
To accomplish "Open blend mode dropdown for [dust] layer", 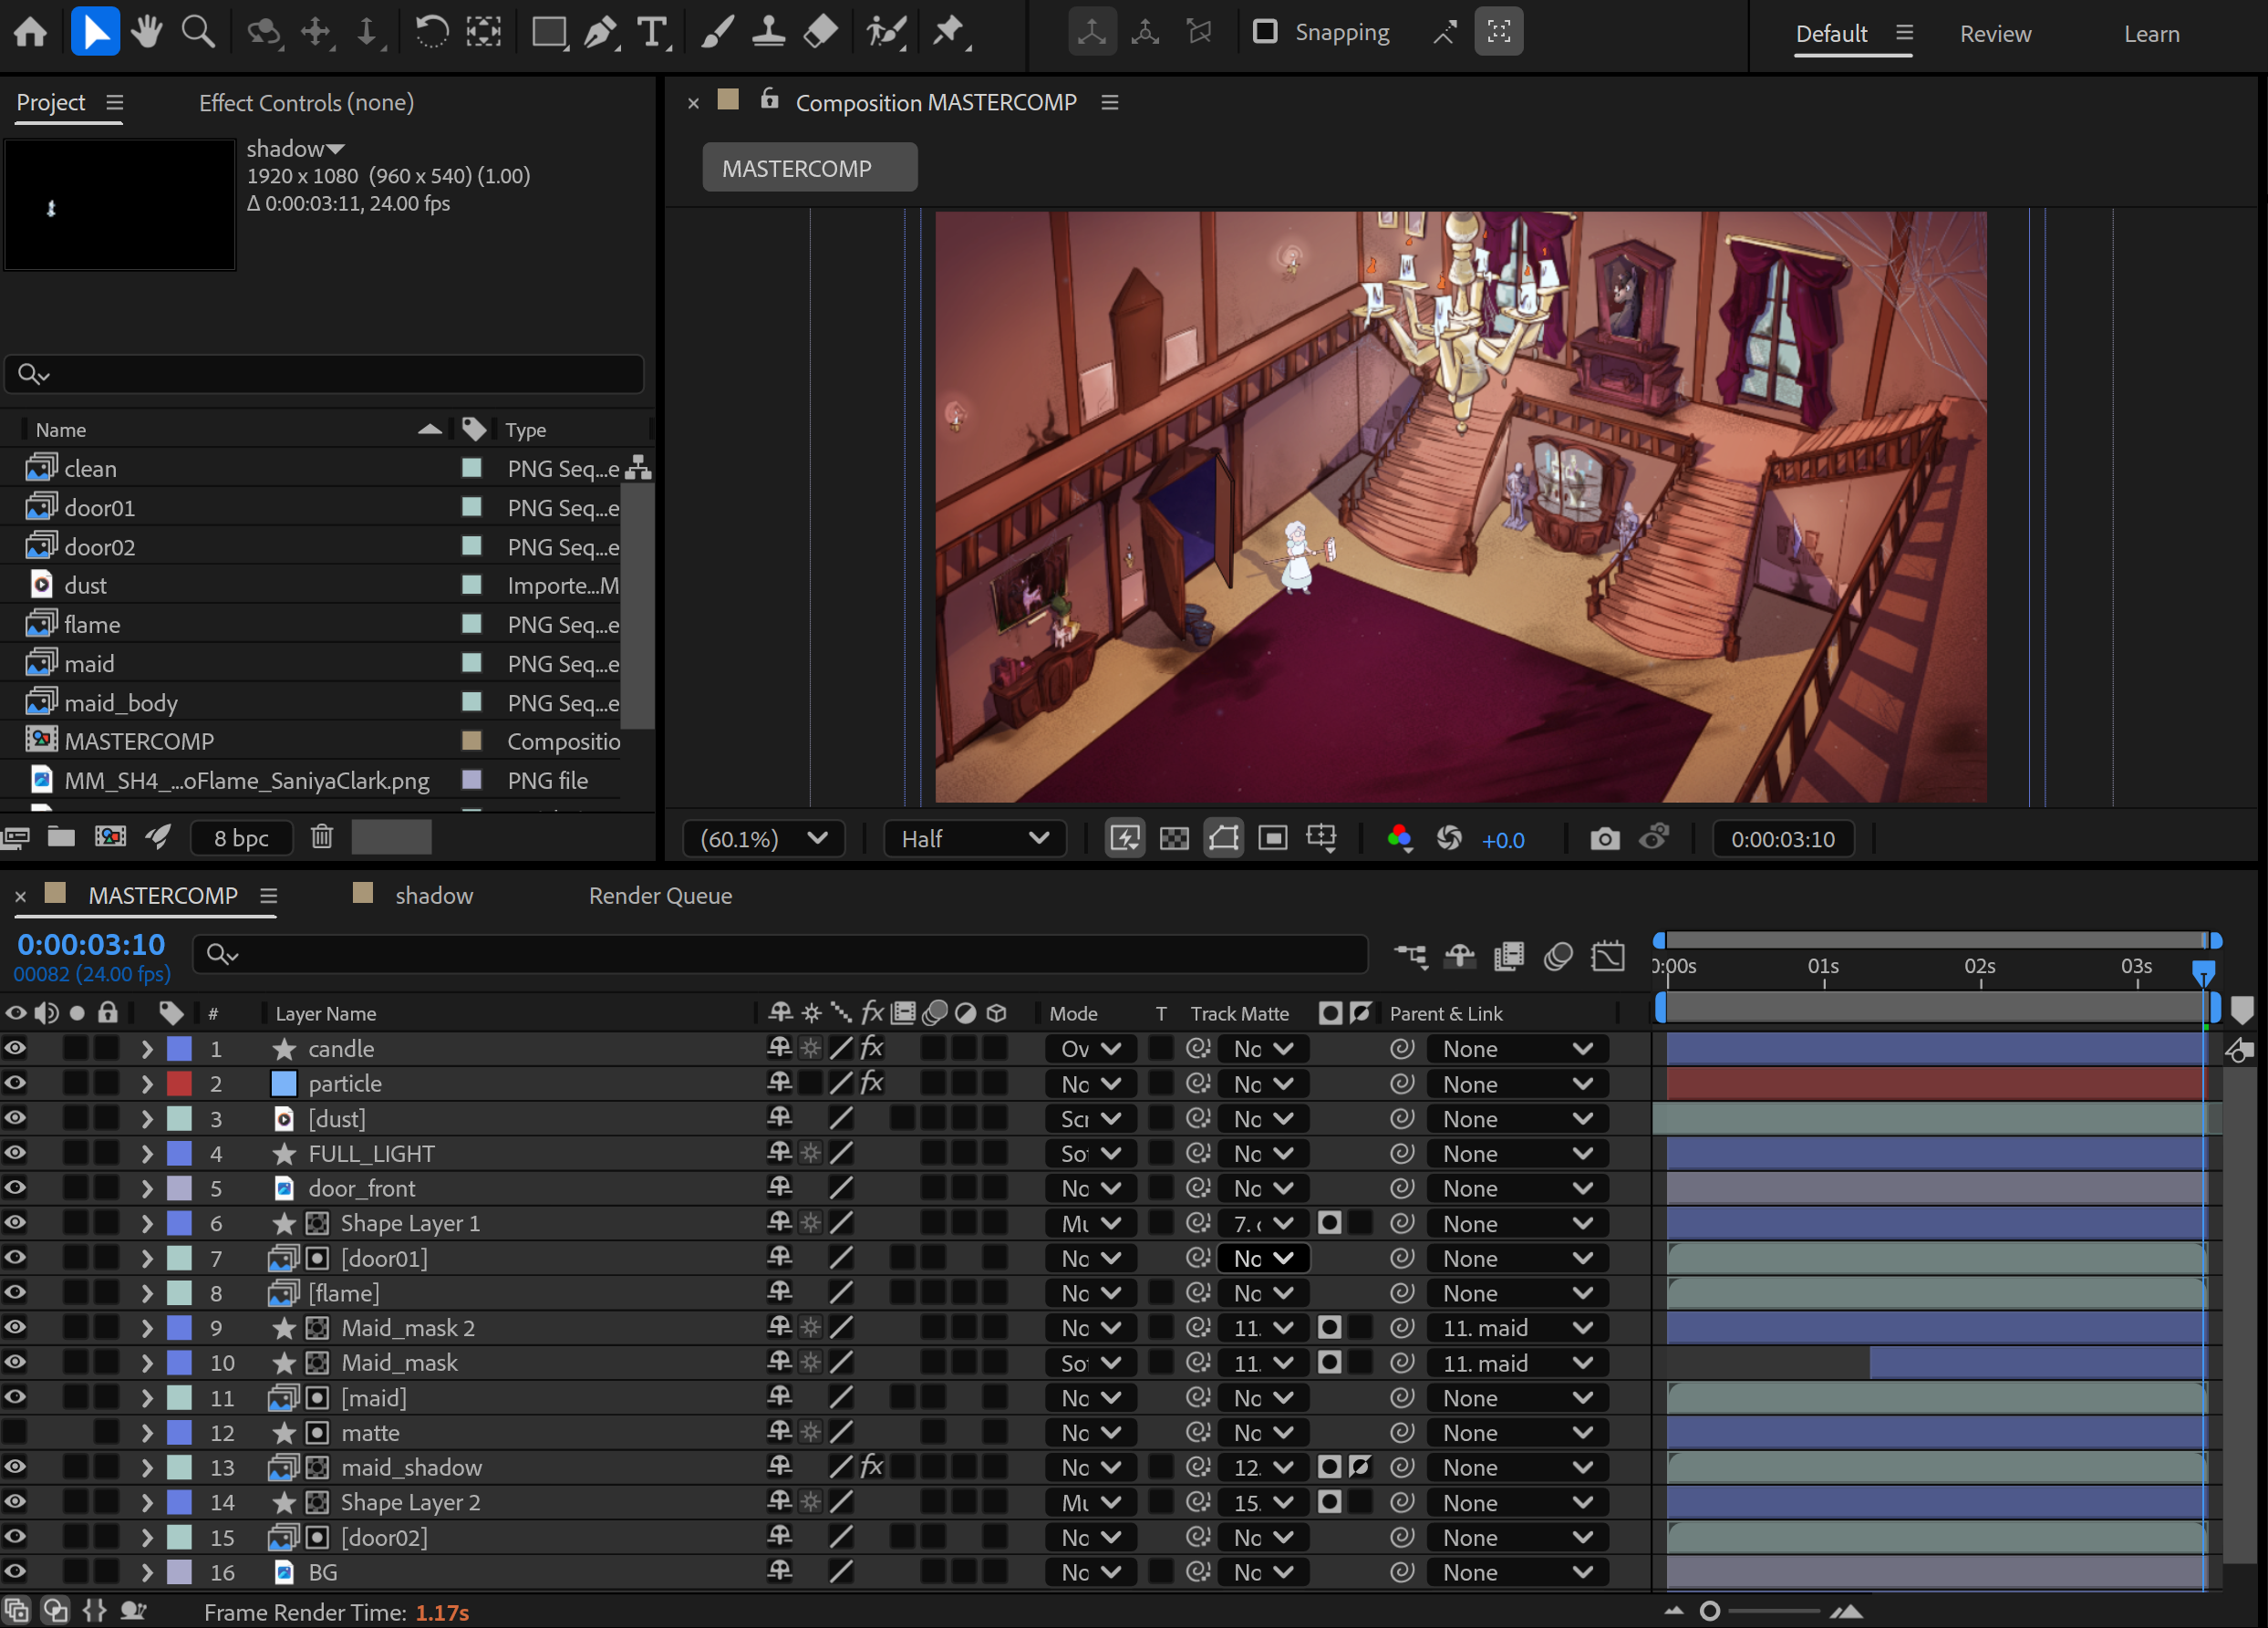I will [1090, 1118].
